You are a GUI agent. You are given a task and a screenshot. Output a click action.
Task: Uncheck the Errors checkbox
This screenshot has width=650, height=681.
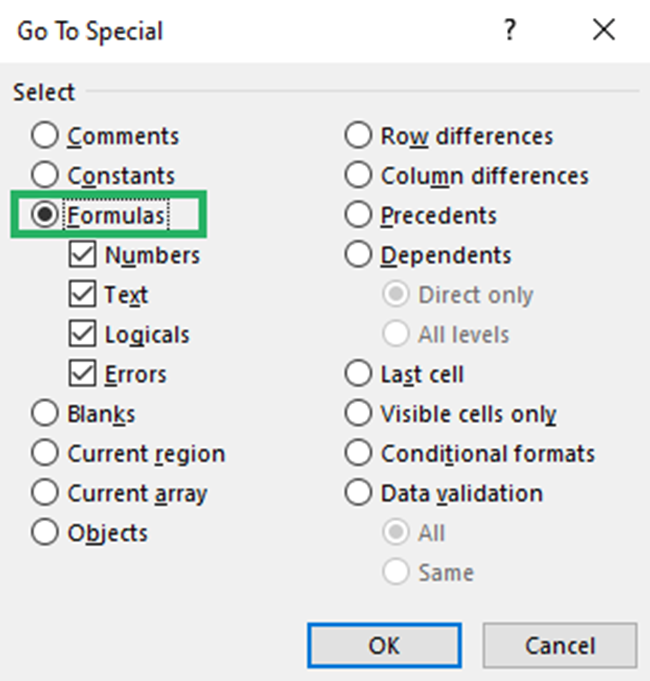[82, 375]
